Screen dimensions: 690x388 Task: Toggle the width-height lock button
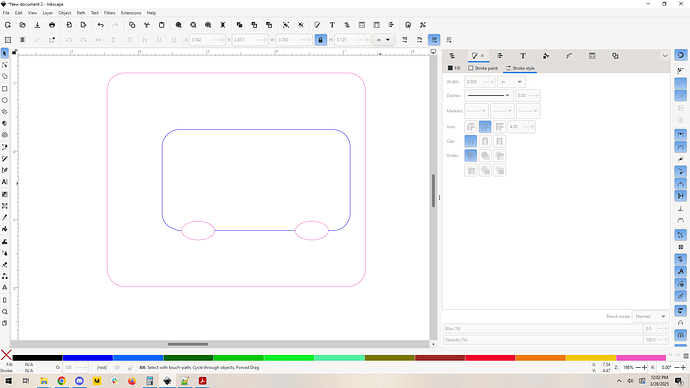point(320,40)
